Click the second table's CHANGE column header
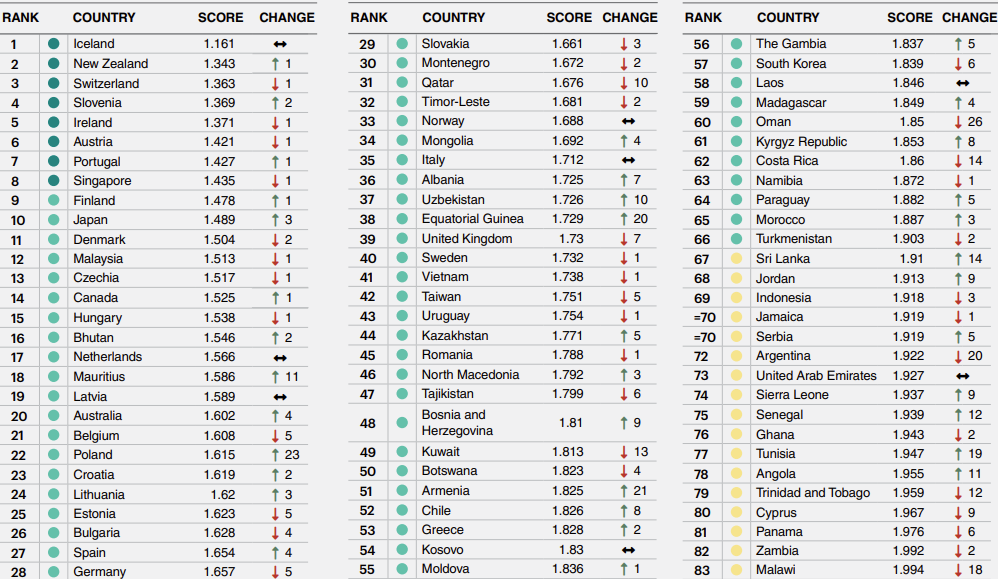 click(x=630, y=18)
